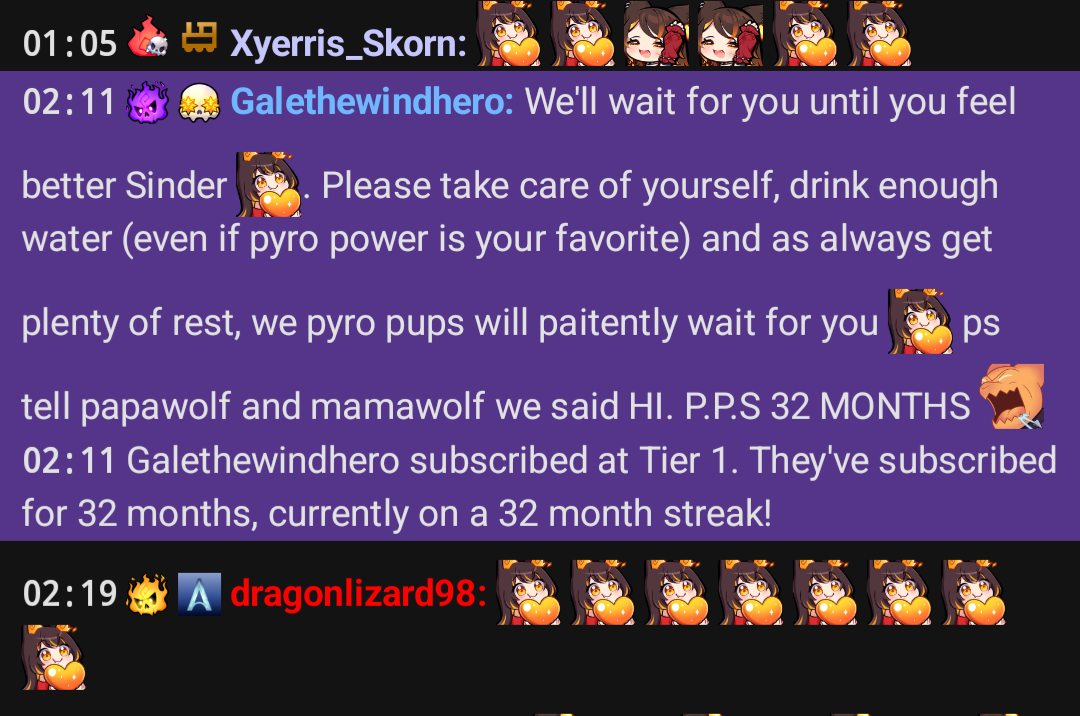Click heart emote after "wait for you"
1080x716 pixels.
coord(920,322)
